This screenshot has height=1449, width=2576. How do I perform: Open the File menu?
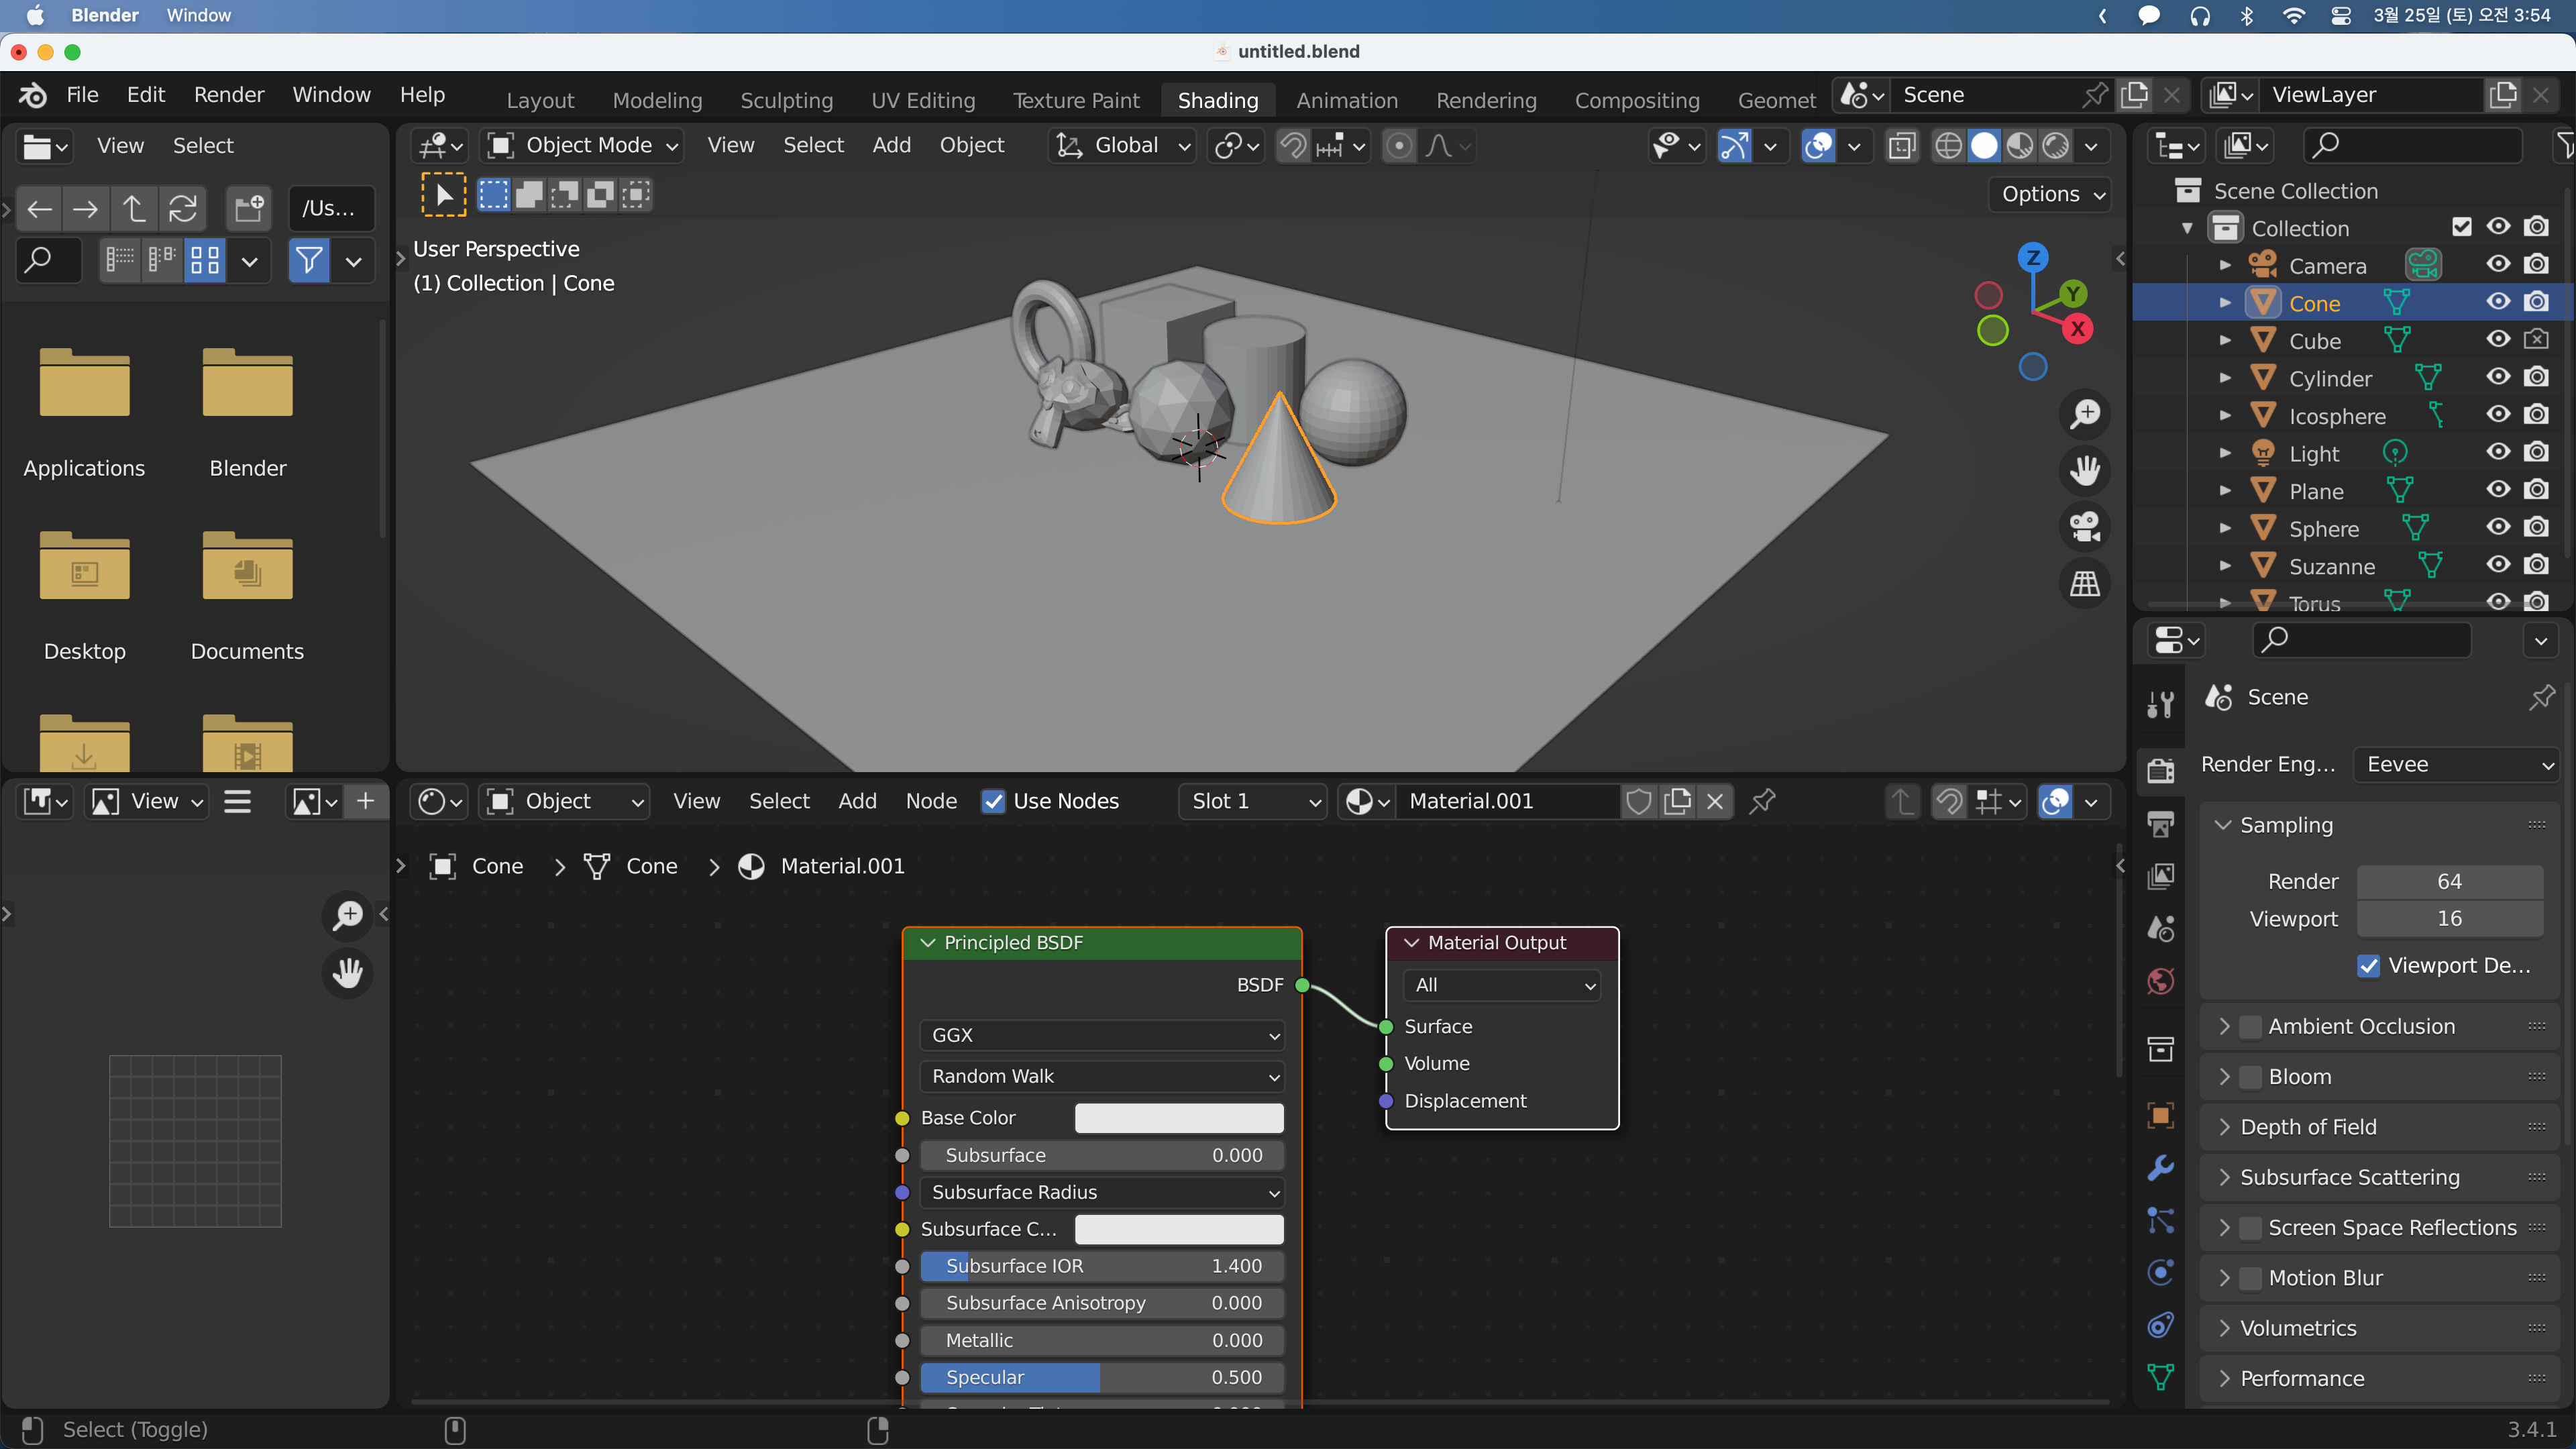(82, 95)
